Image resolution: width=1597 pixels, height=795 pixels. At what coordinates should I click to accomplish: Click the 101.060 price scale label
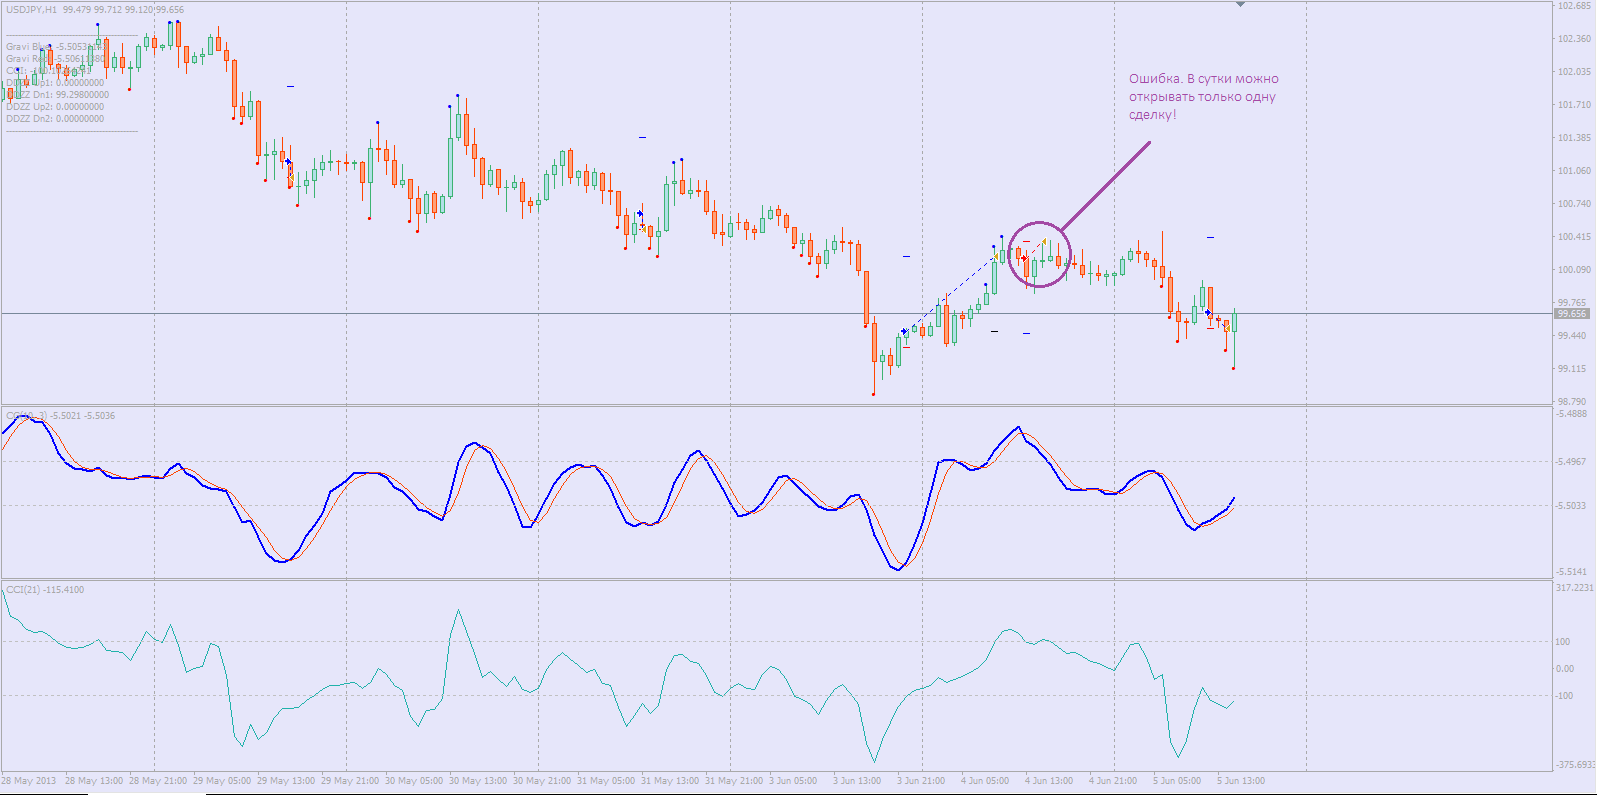point(1574,171)
